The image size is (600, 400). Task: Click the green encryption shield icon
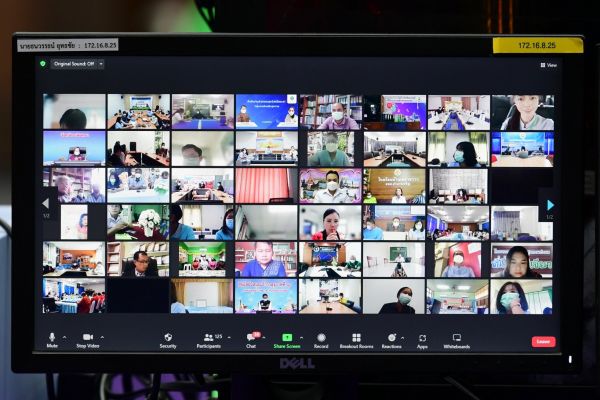tap(43, 64)
